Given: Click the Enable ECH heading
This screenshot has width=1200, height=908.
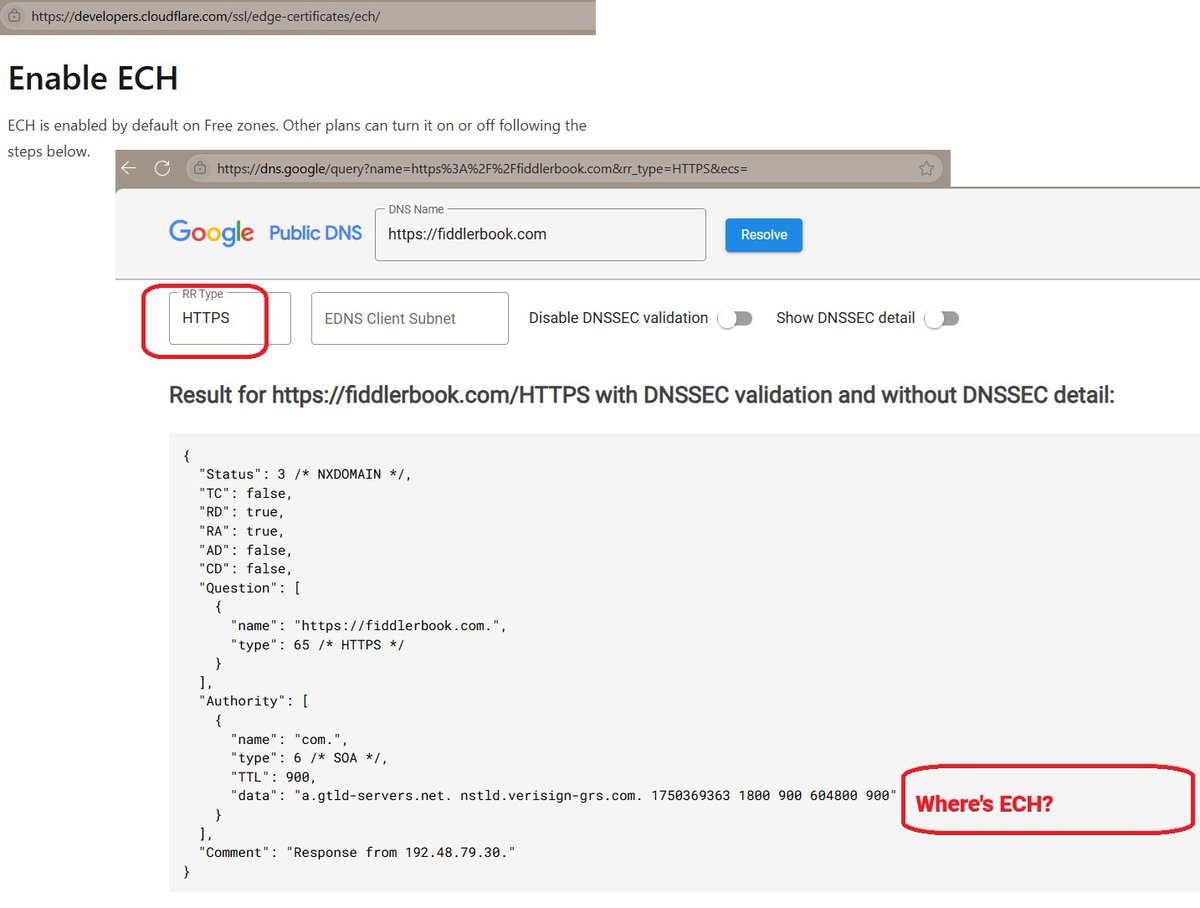Looking at the screenshot, I should point(93,77).
